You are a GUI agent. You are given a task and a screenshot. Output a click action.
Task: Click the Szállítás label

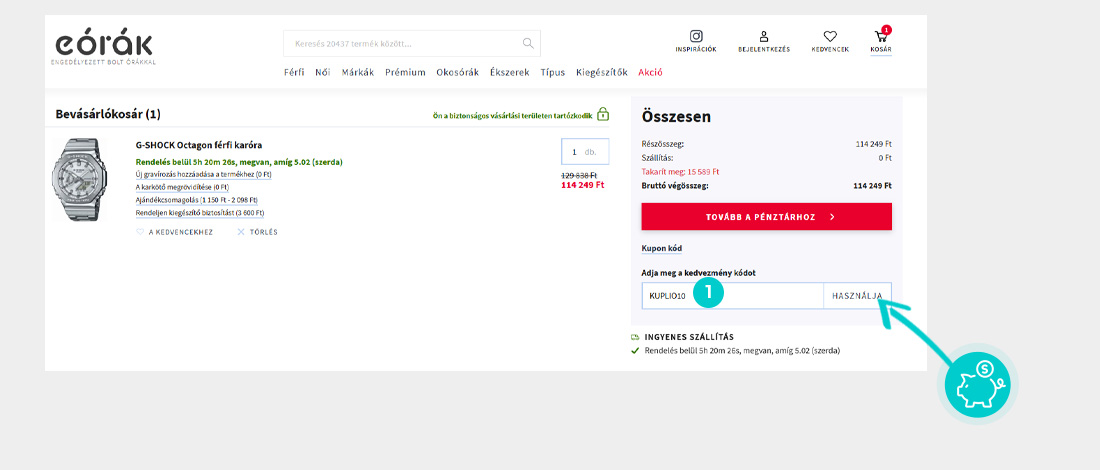point(657,158)
